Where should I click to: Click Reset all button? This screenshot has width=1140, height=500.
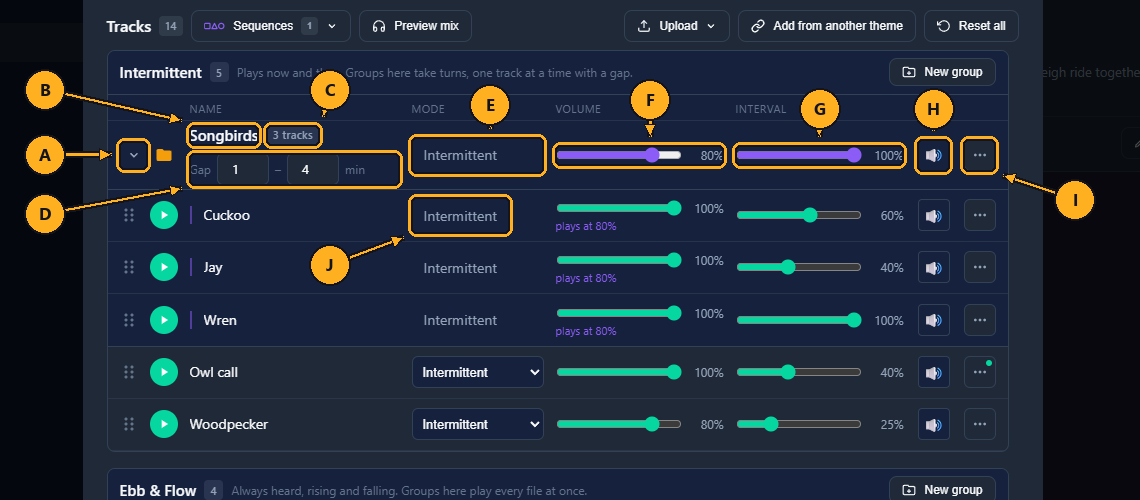971,26
